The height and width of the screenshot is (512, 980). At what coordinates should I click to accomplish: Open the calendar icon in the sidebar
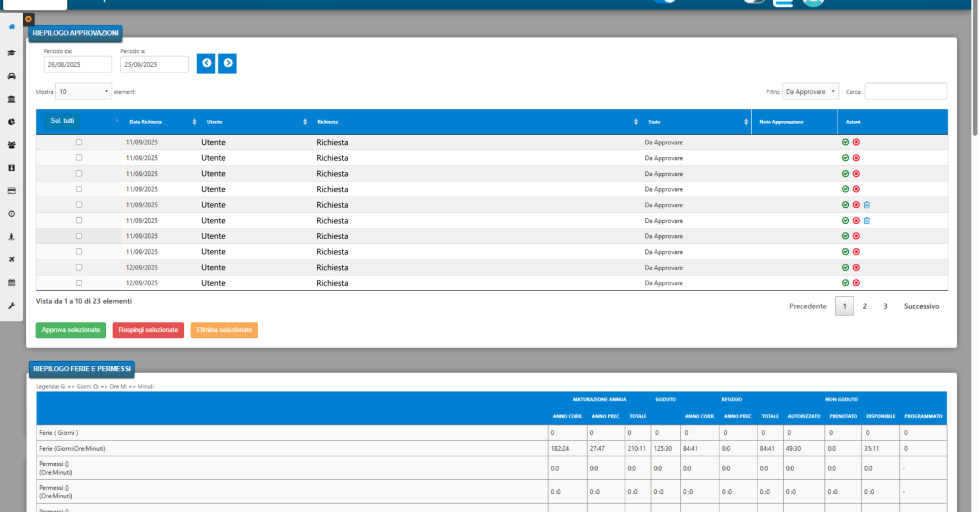11,283
